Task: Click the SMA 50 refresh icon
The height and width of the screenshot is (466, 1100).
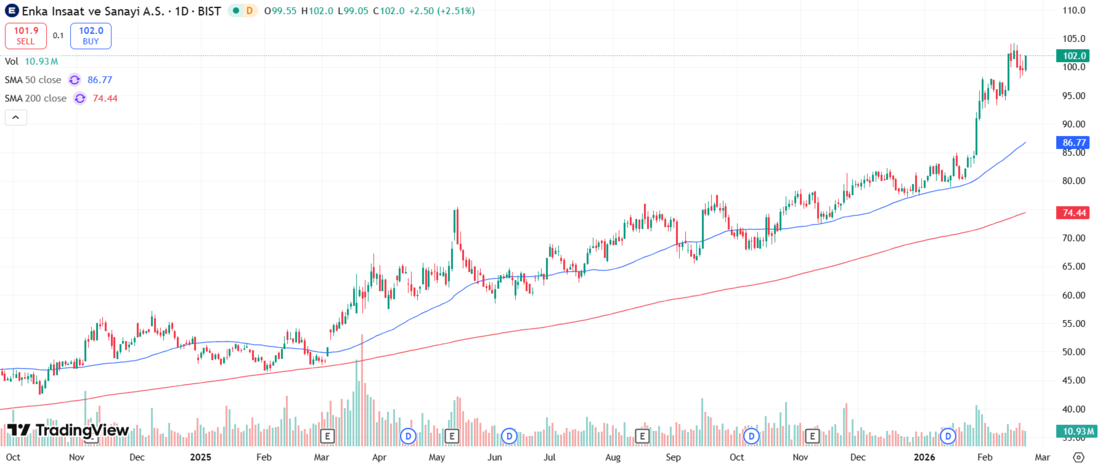Action: tap(76, 79)
